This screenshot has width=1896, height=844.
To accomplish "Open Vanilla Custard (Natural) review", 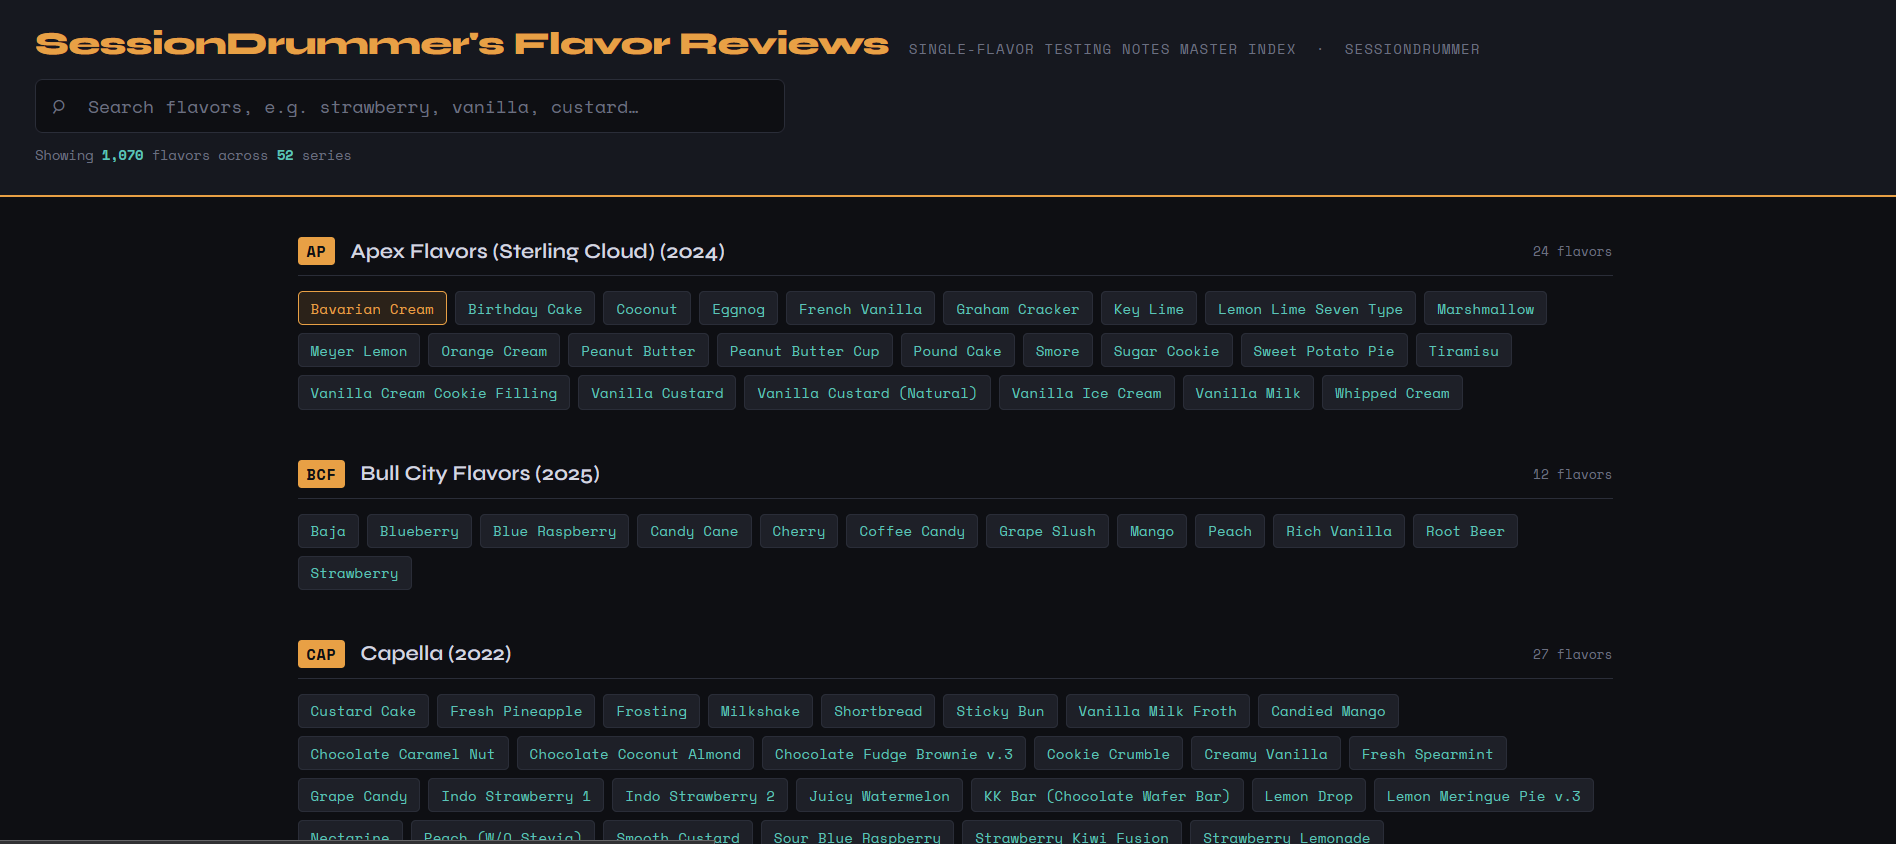I will 866,393.
